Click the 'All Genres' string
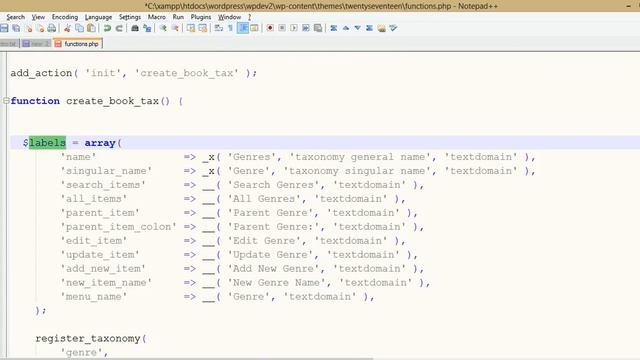This screenshot has width=640, height=360. [x=264, y=199]
